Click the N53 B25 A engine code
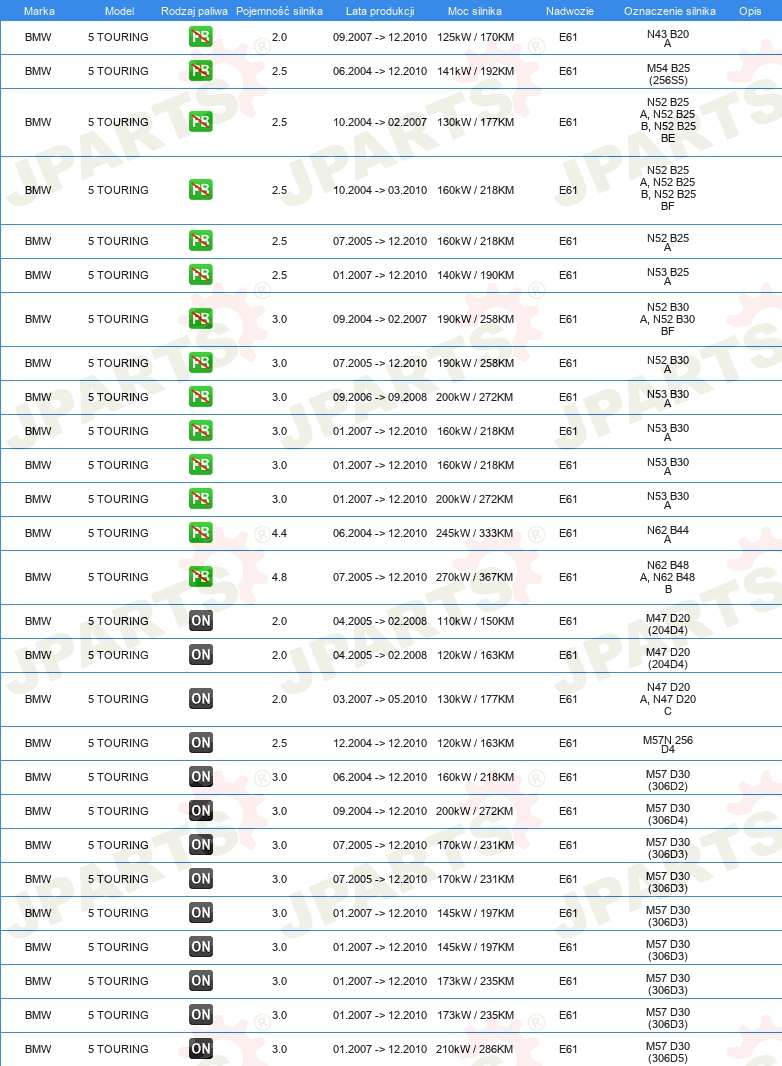782x1066 pixels. point(668,276)
